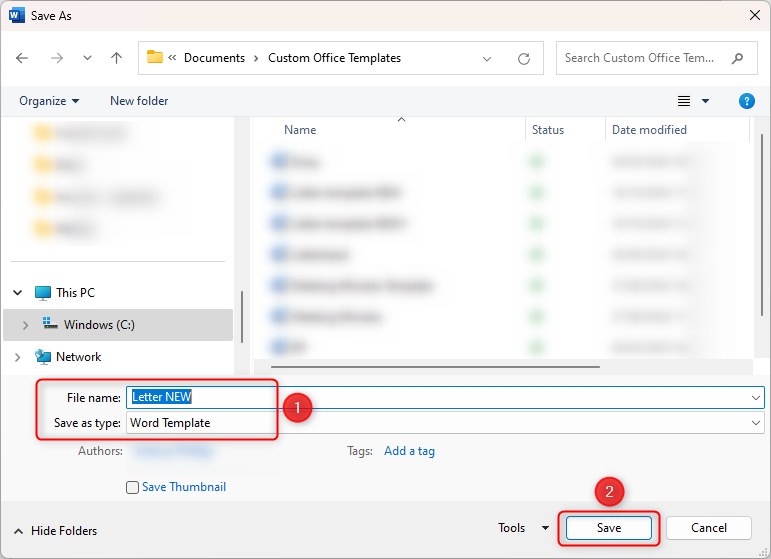Go forward using the forward arrow
Viewport: 771px width, 559px height.
point(57,58)
